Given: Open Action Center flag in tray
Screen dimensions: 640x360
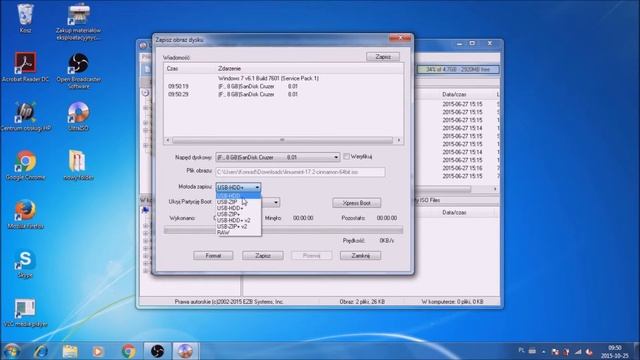Looking at the screenshot, I should tap(555, 351).
